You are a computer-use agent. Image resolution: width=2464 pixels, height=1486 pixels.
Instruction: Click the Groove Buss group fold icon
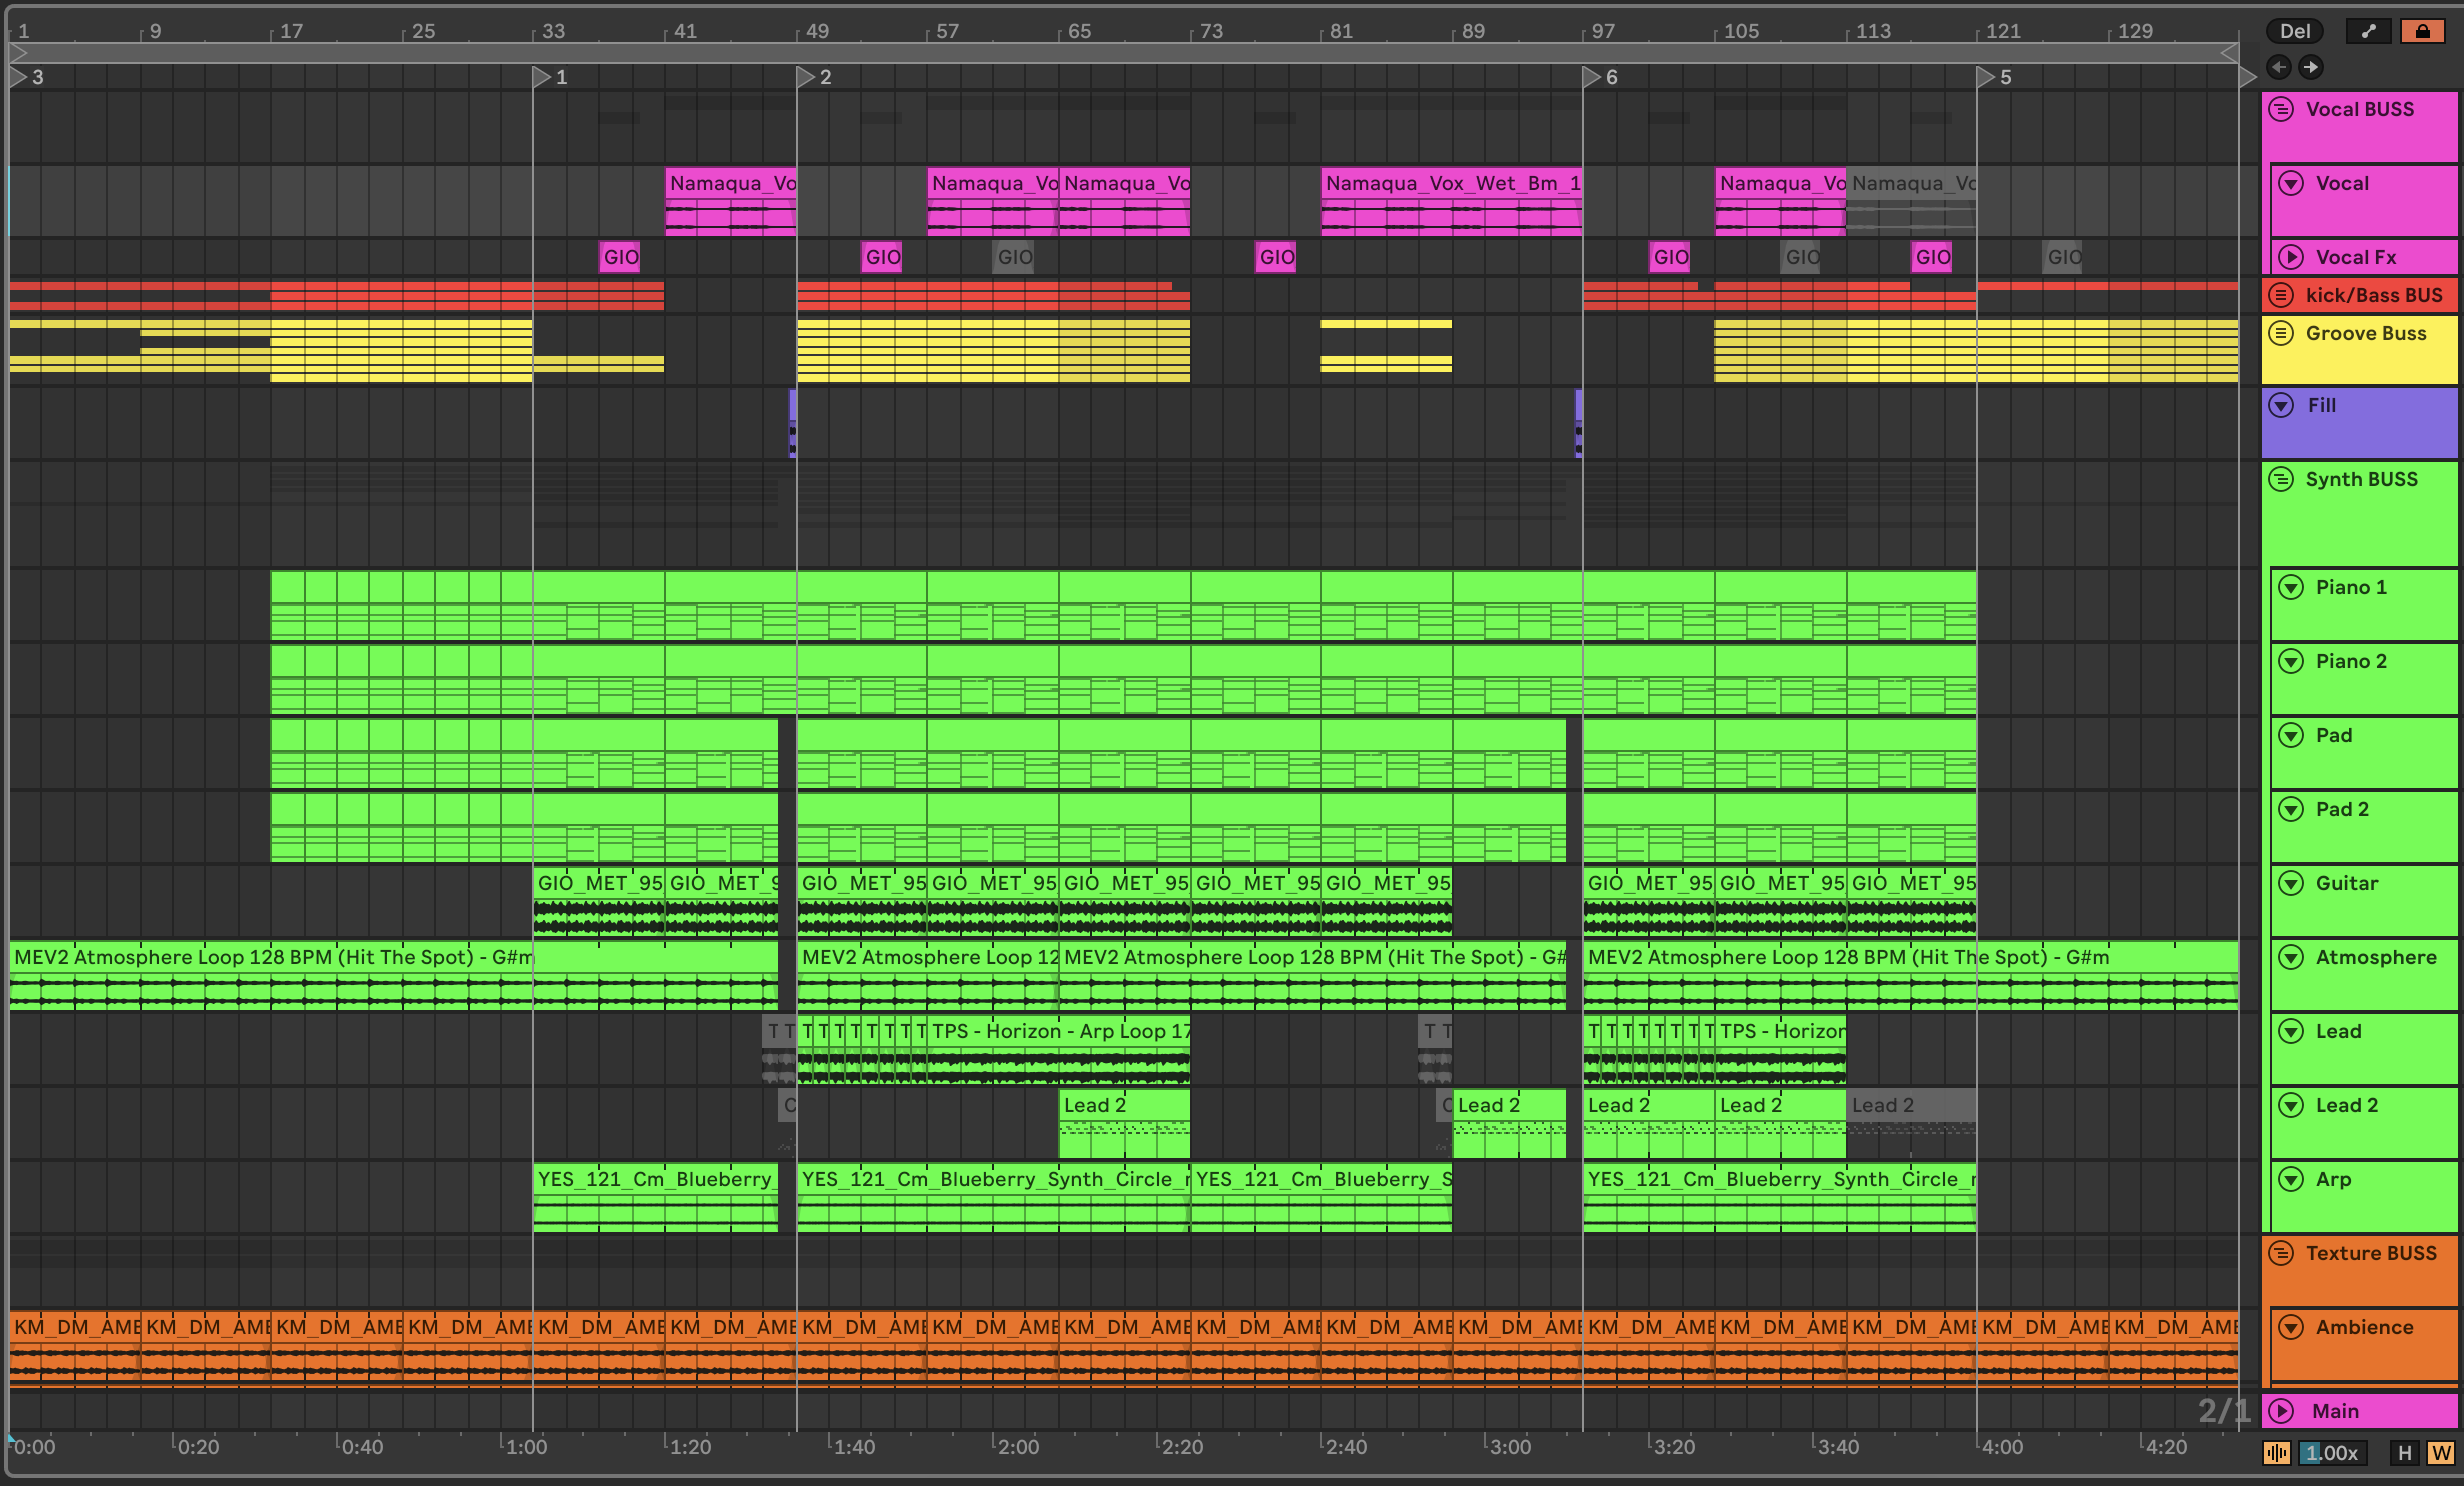click(2281, 333)
